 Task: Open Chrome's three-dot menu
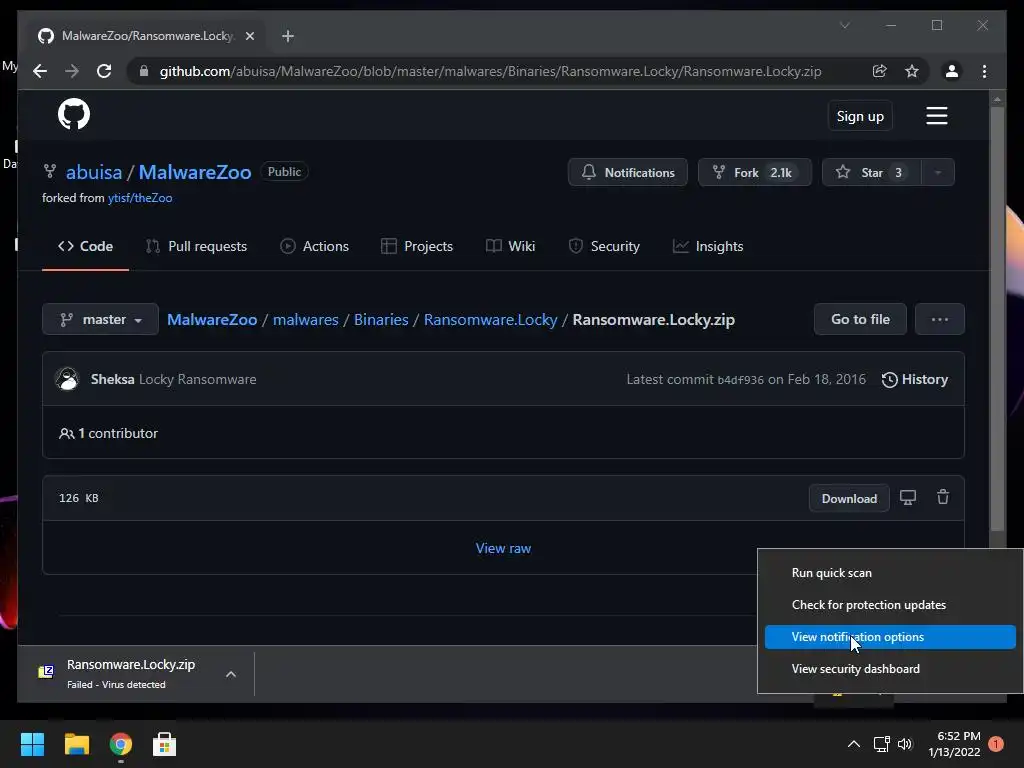(984, 71)
